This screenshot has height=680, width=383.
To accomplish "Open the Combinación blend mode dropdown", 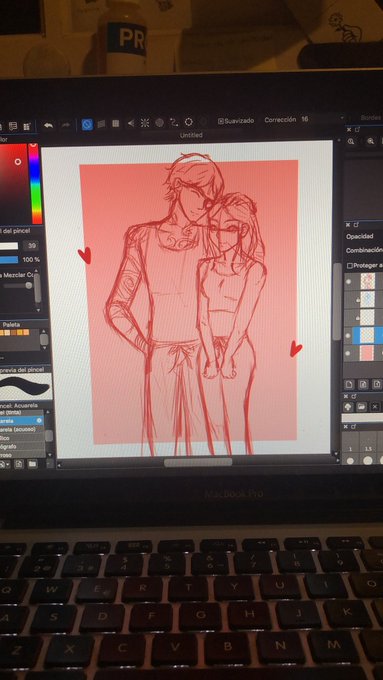I will (x=364, y=251).
